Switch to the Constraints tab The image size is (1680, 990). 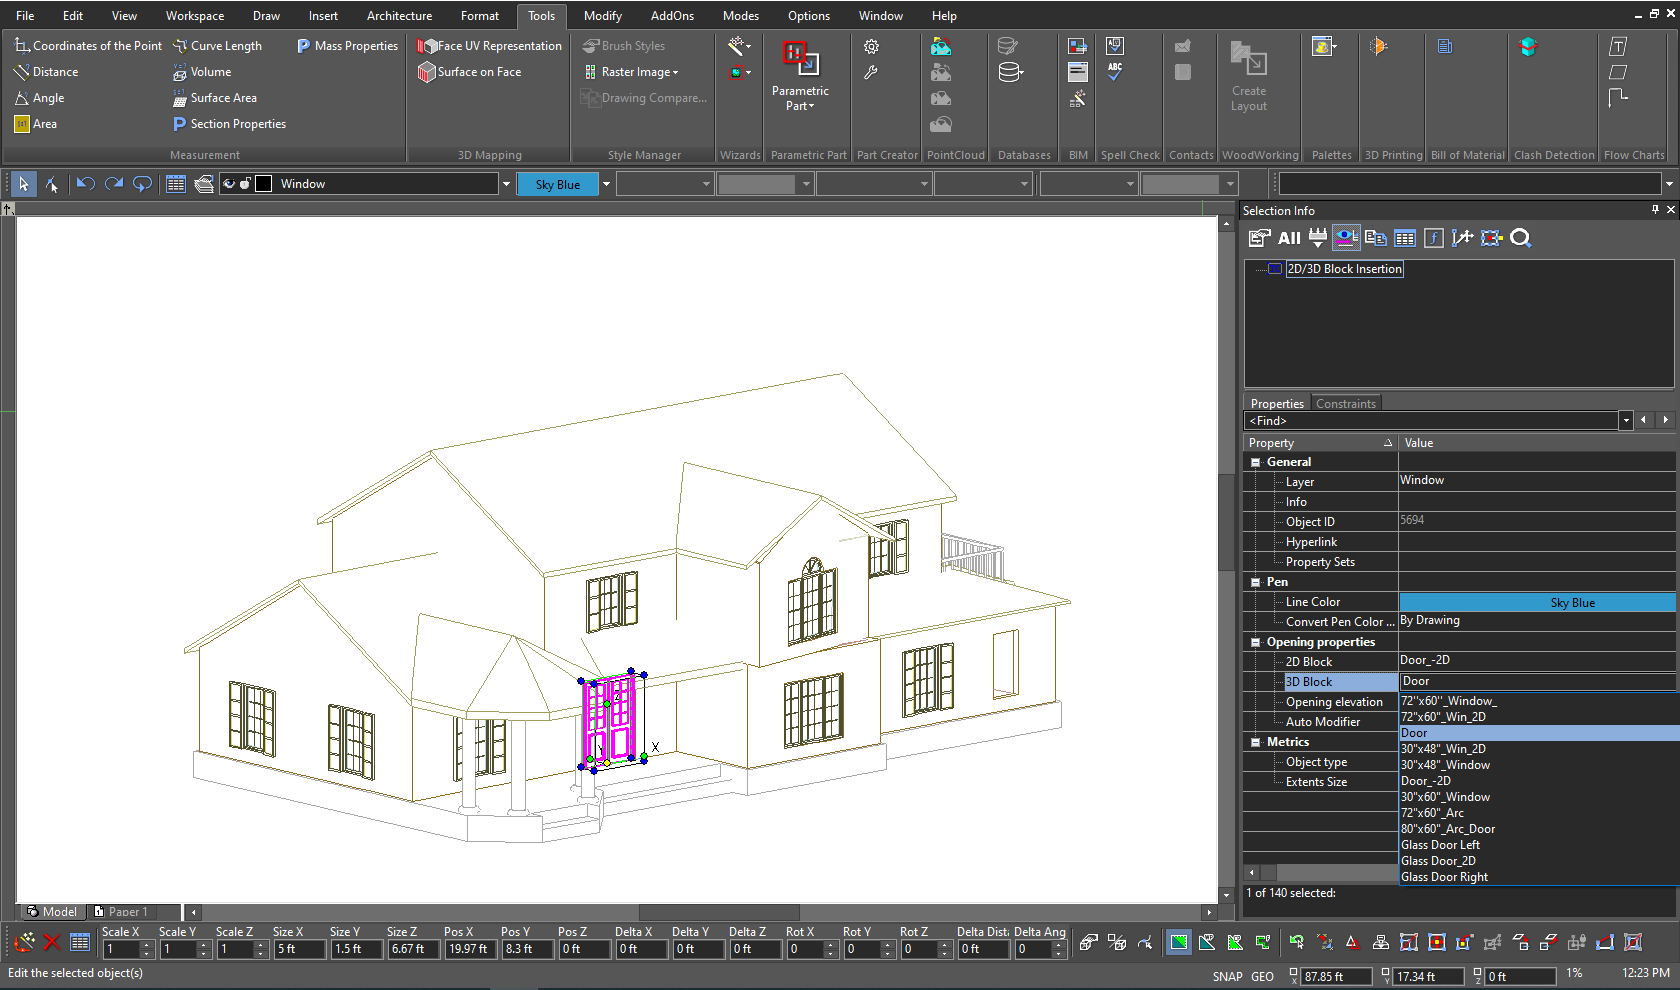coord(1345,404)
